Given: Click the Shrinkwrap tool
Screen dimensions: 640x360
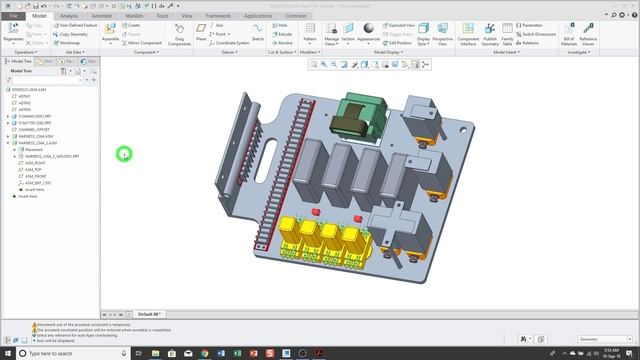Looking at the screenshot, I should click(67, 43).
